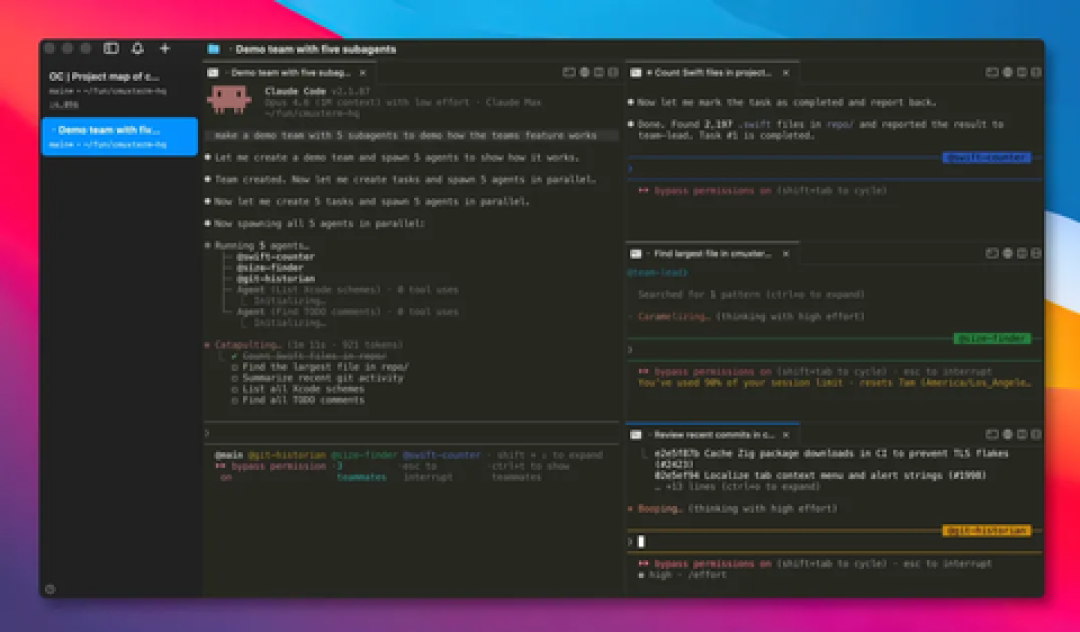The image size is (1080, 632).
Task: Click @main in Demo team status line
Action: point(229,455)
